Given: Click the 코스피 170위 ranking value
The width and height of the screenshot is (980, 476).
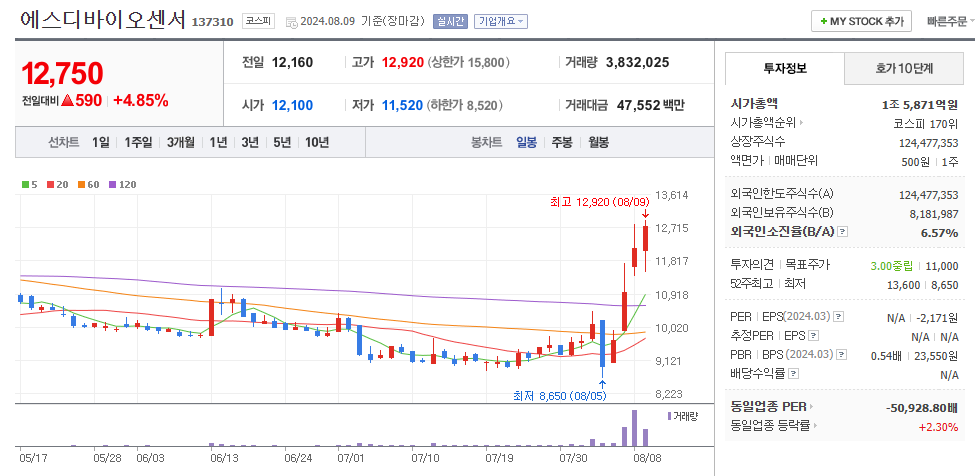Looking at the screenshot, I should click(x=926, y=123).
